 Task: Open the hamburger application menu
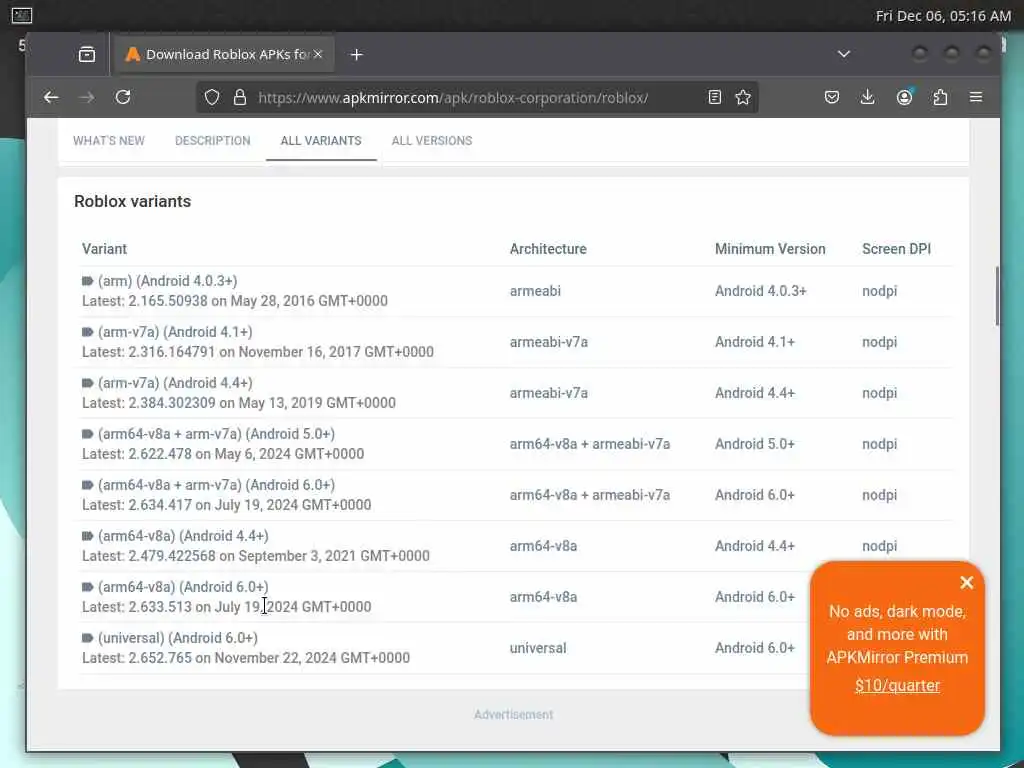976,97
